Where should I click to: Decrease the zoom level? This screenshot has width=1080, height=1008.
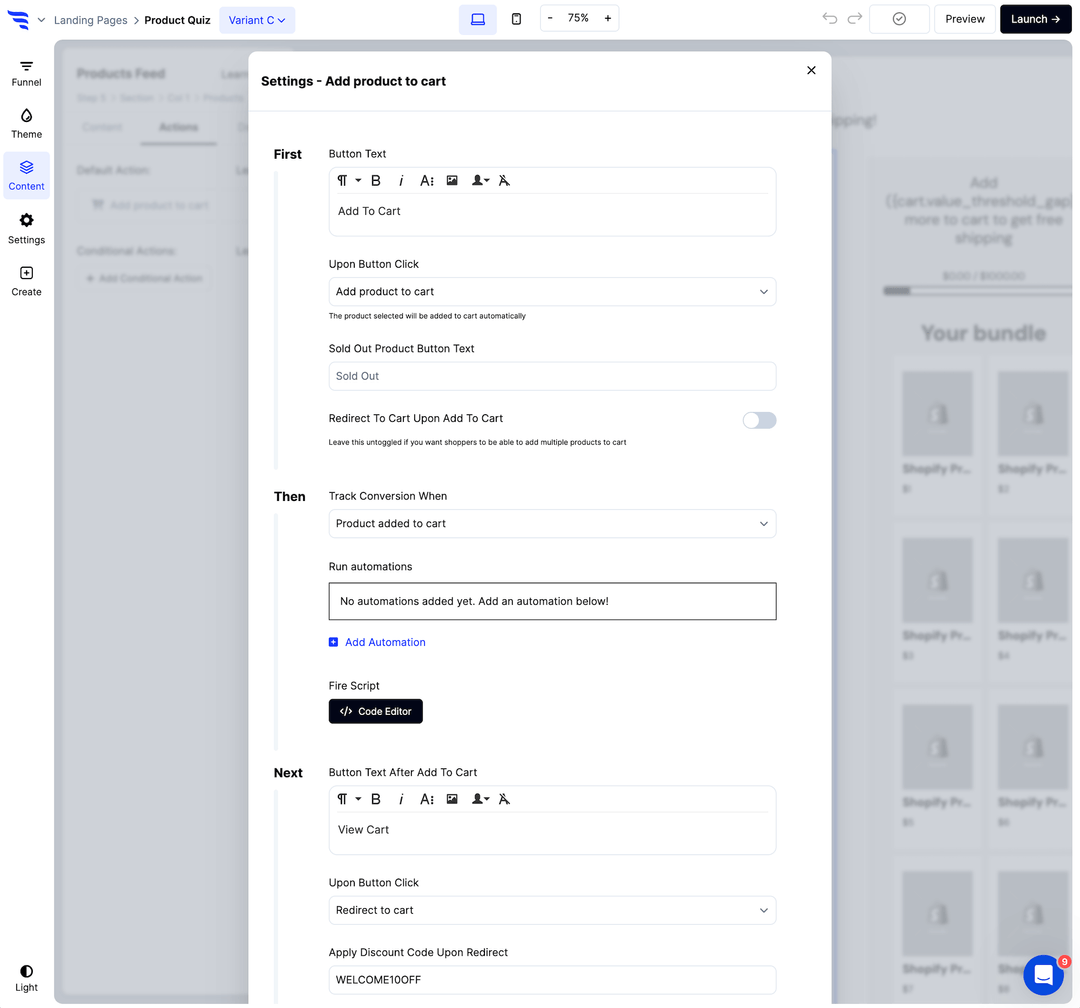pyautogui.click(x=551, y=17)
